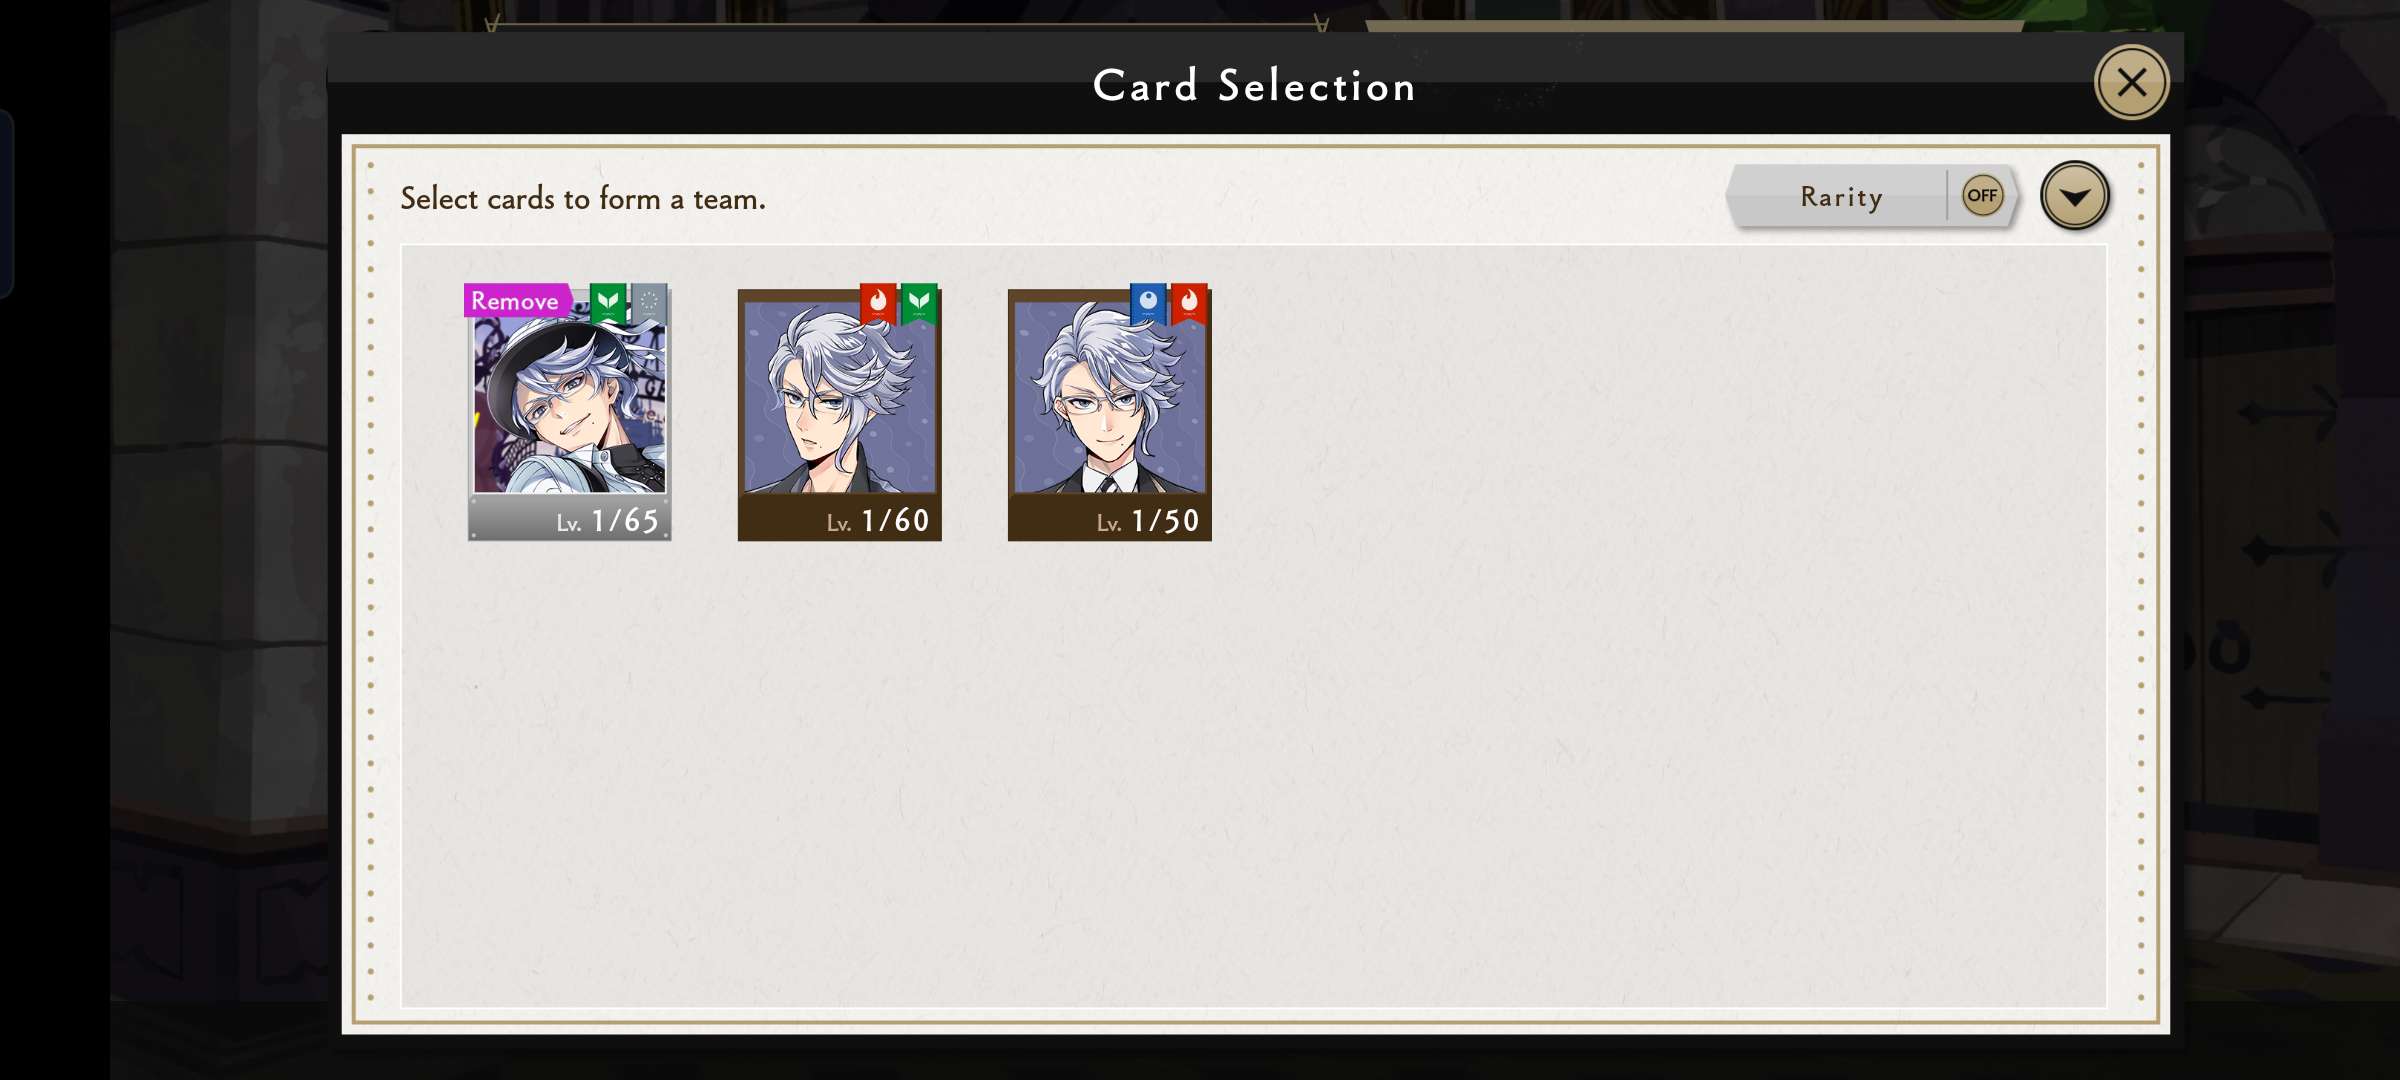Click the green flora icon on Lv. 1/60 card
The image size is (2400, 1080).
pos(919,303)
